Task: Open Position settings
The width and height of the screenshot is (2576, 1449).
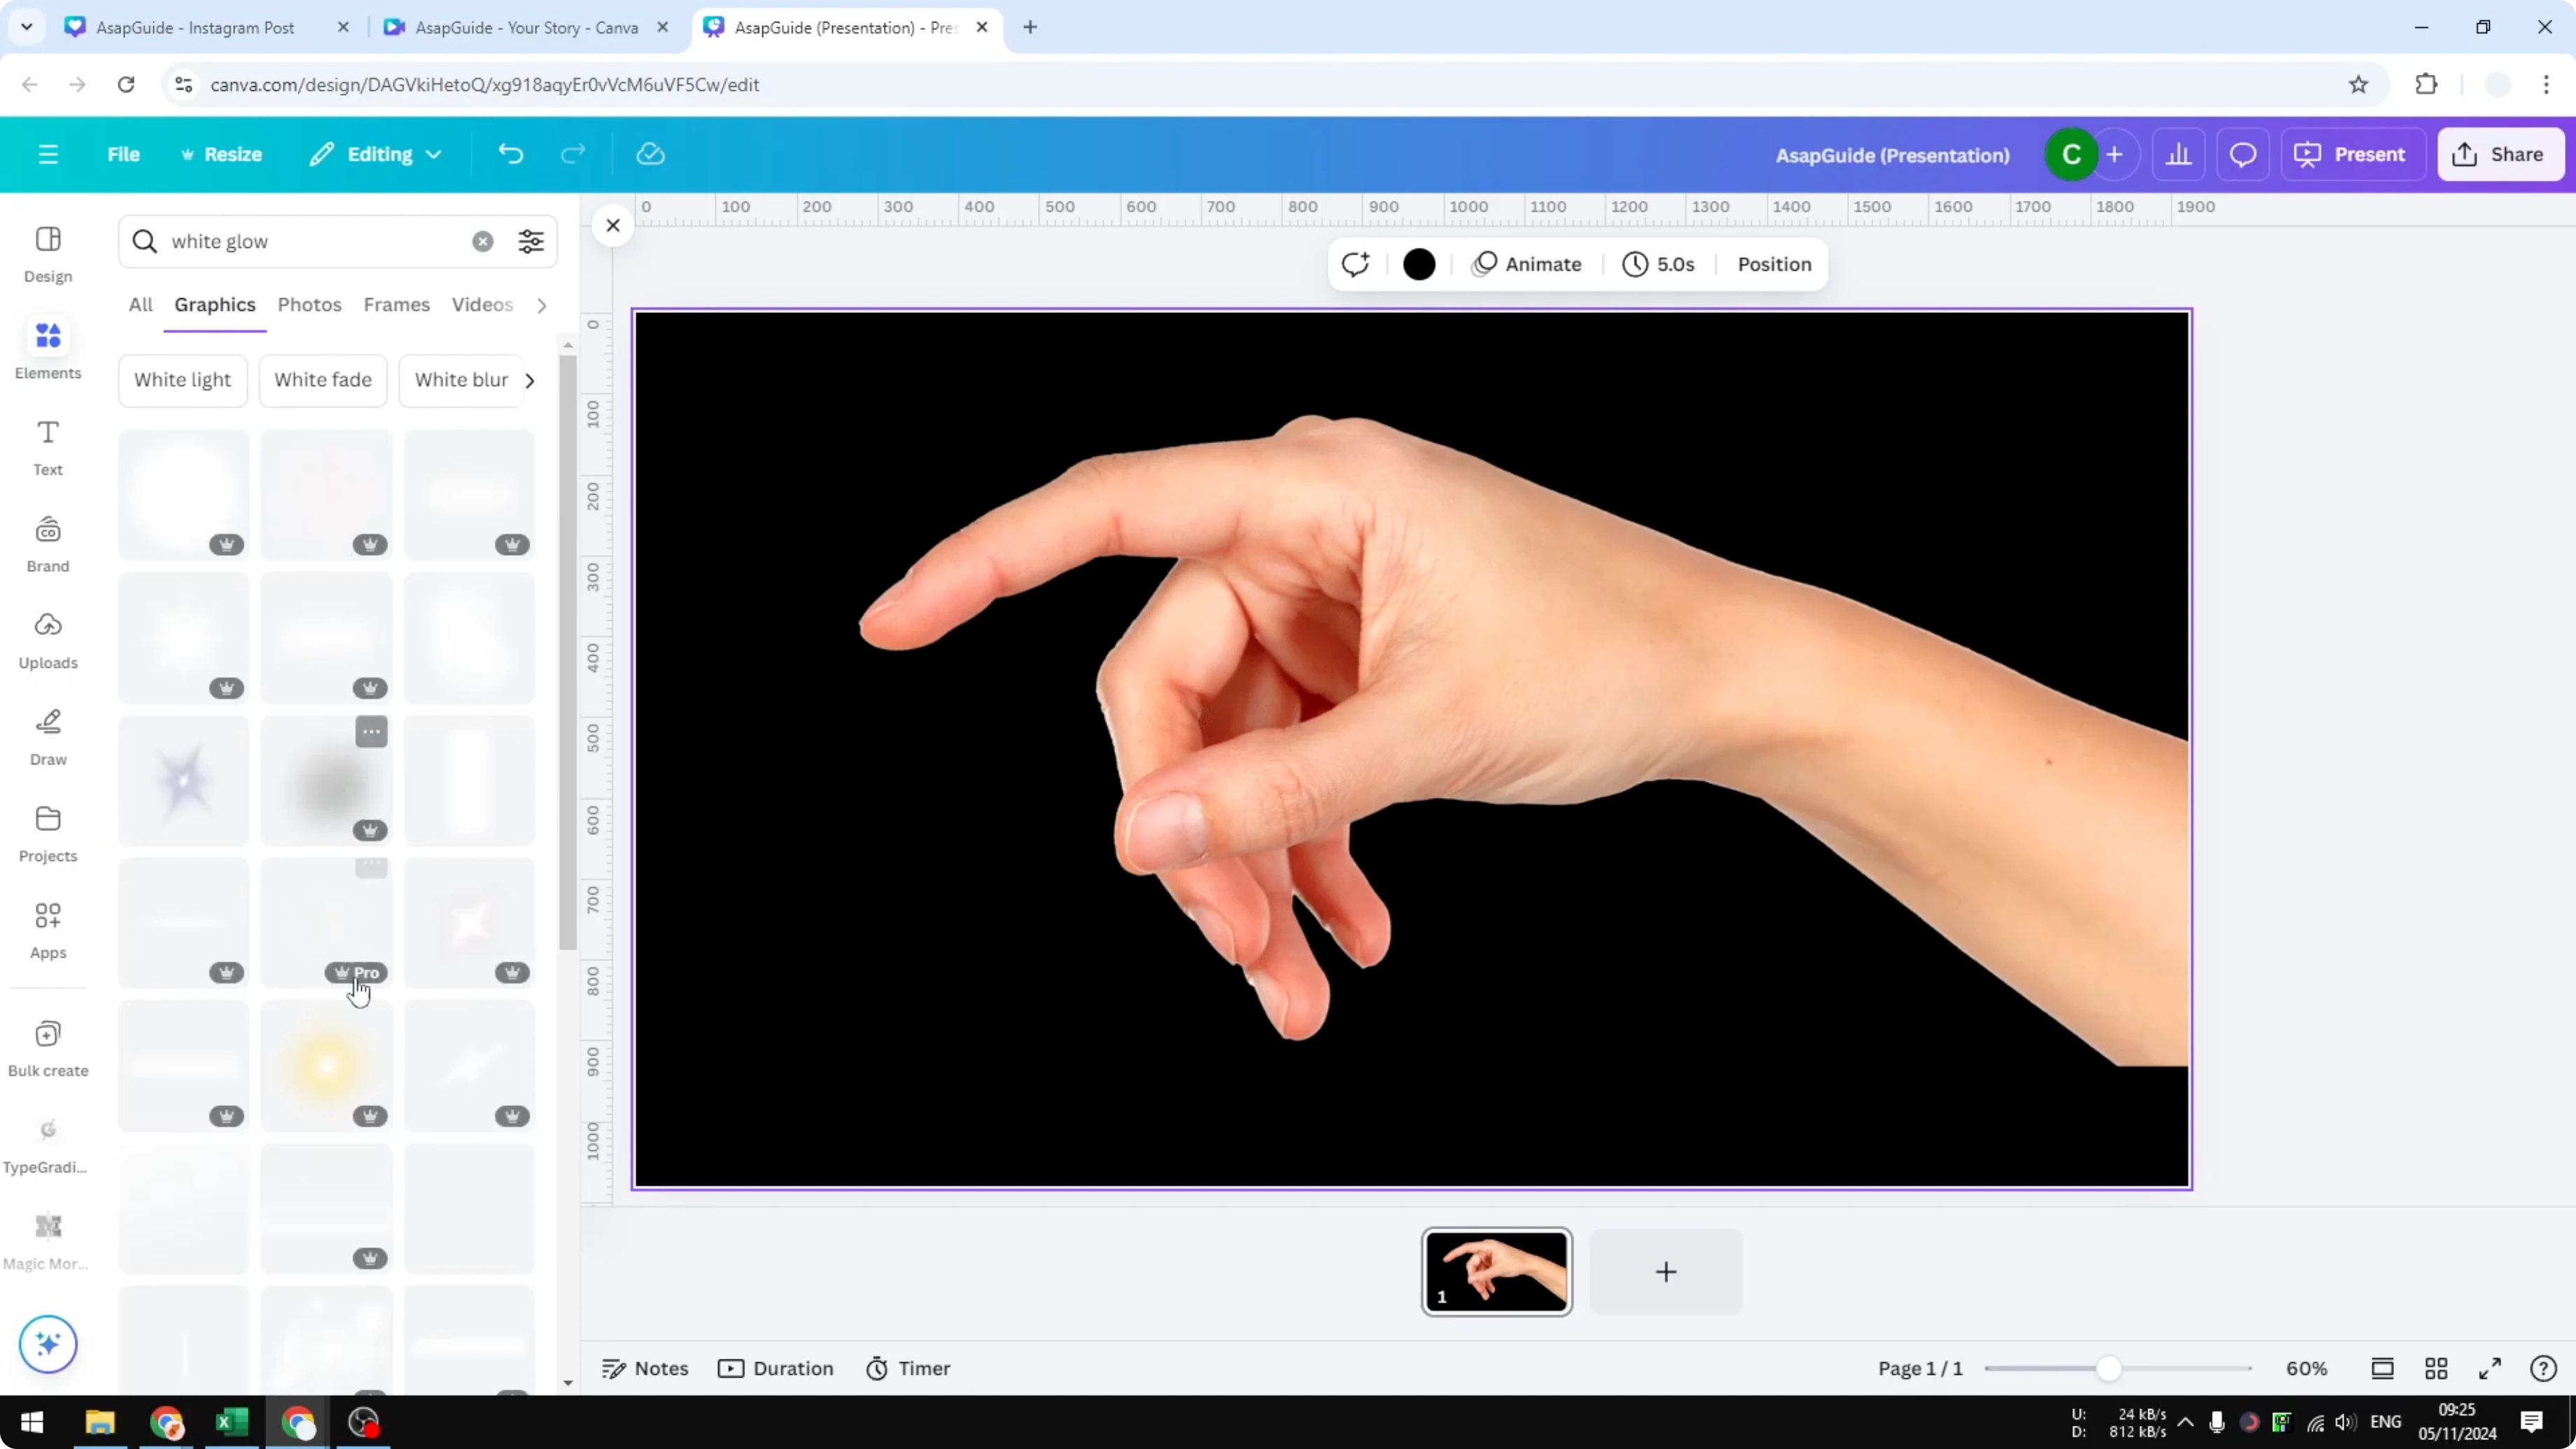Action: coord(1773,264)
